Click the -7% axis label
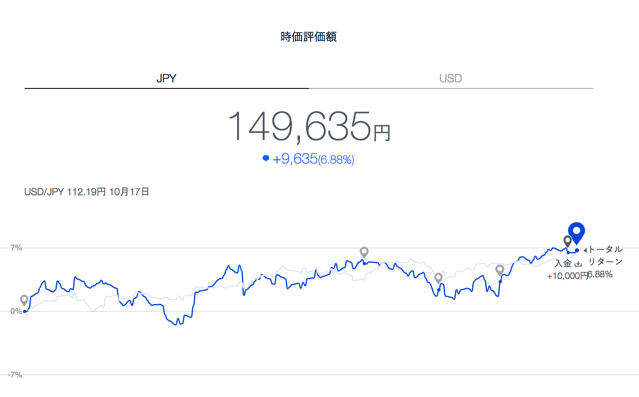Image resolution: width=639 pixels, height=397 pixels. (15, 375)
